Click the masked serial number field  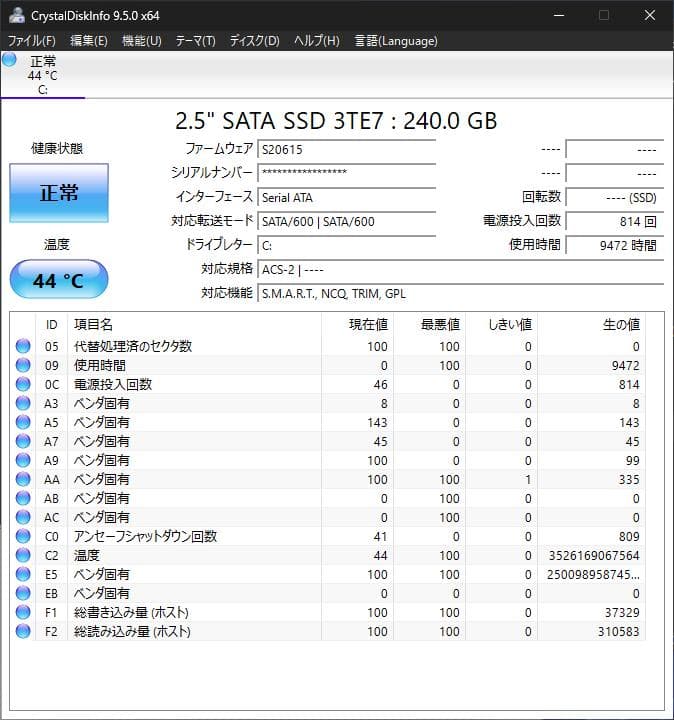point(347,173)
